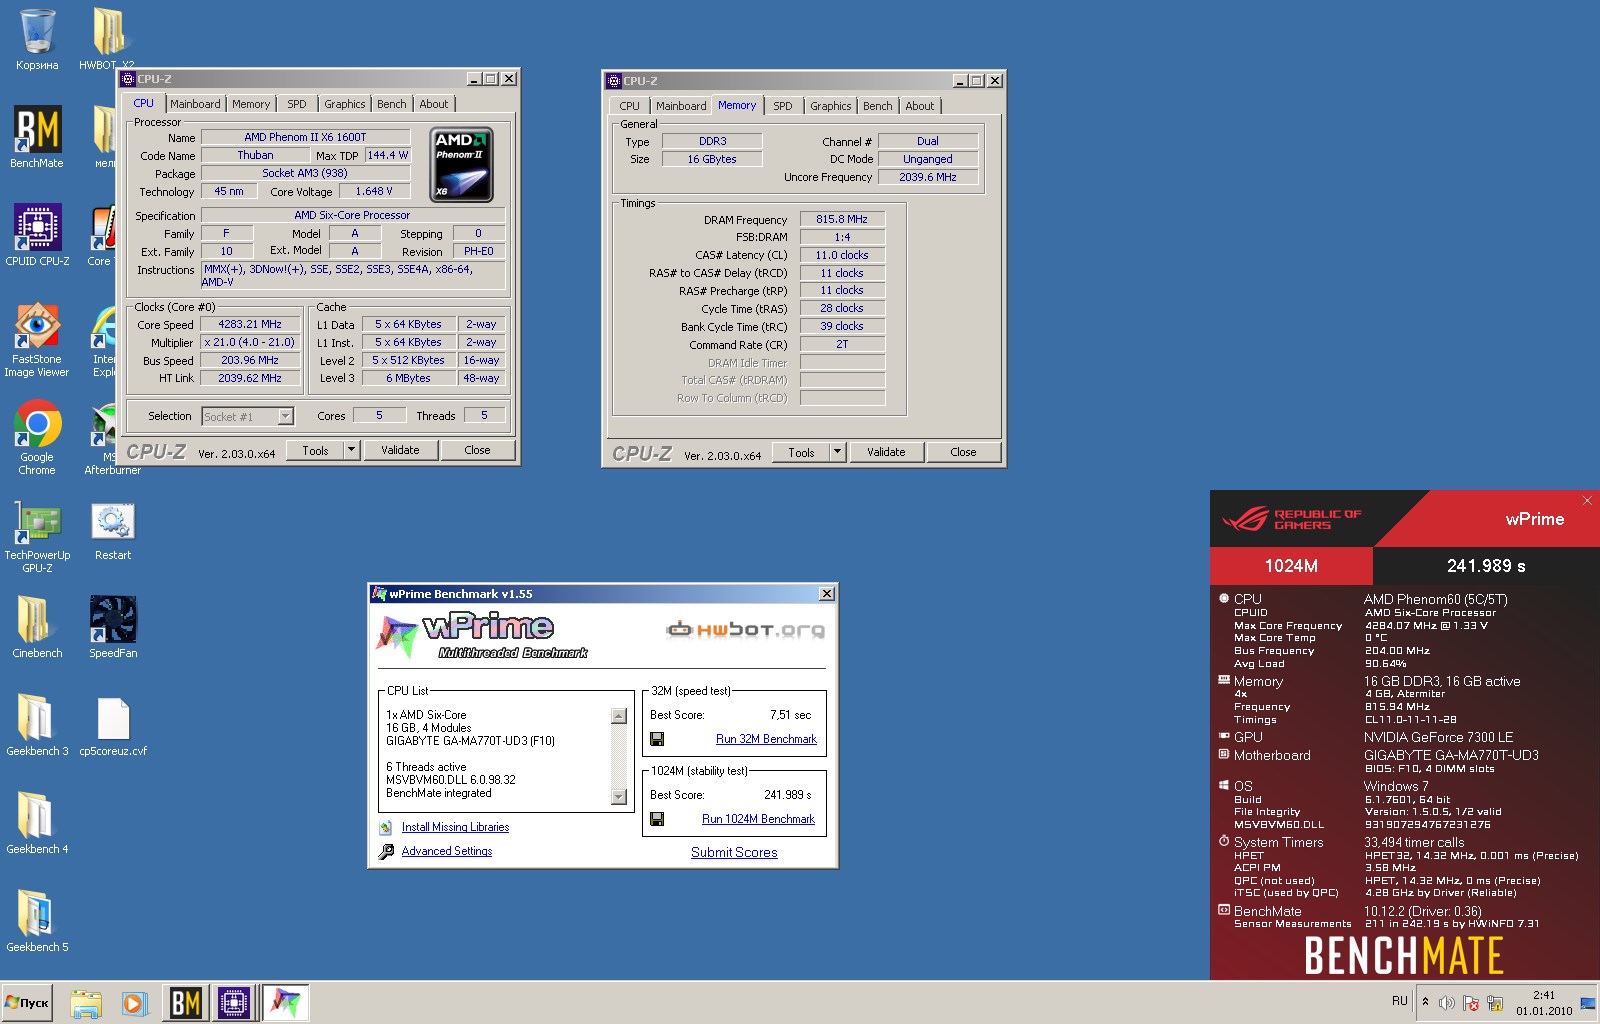Switch to CPU tab in right CPU-Z window
The height and width of the screenshot is (1024, 1600).
tap(629, 106)
